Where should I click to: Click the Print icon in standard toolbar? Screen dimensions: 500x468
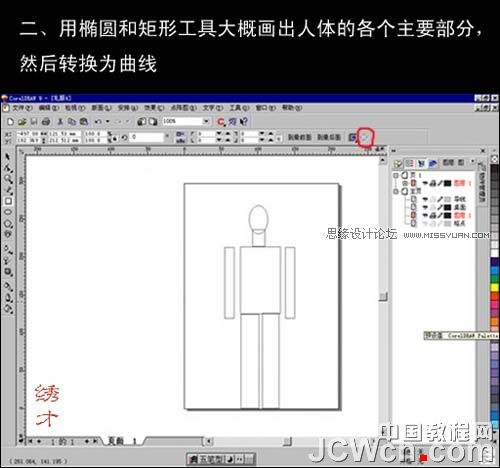46,122
